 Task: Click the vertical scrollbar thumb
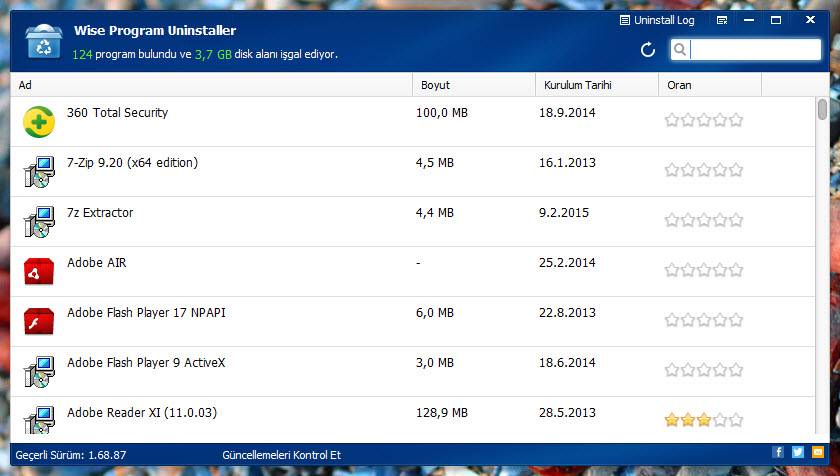(x=822, y=108)
